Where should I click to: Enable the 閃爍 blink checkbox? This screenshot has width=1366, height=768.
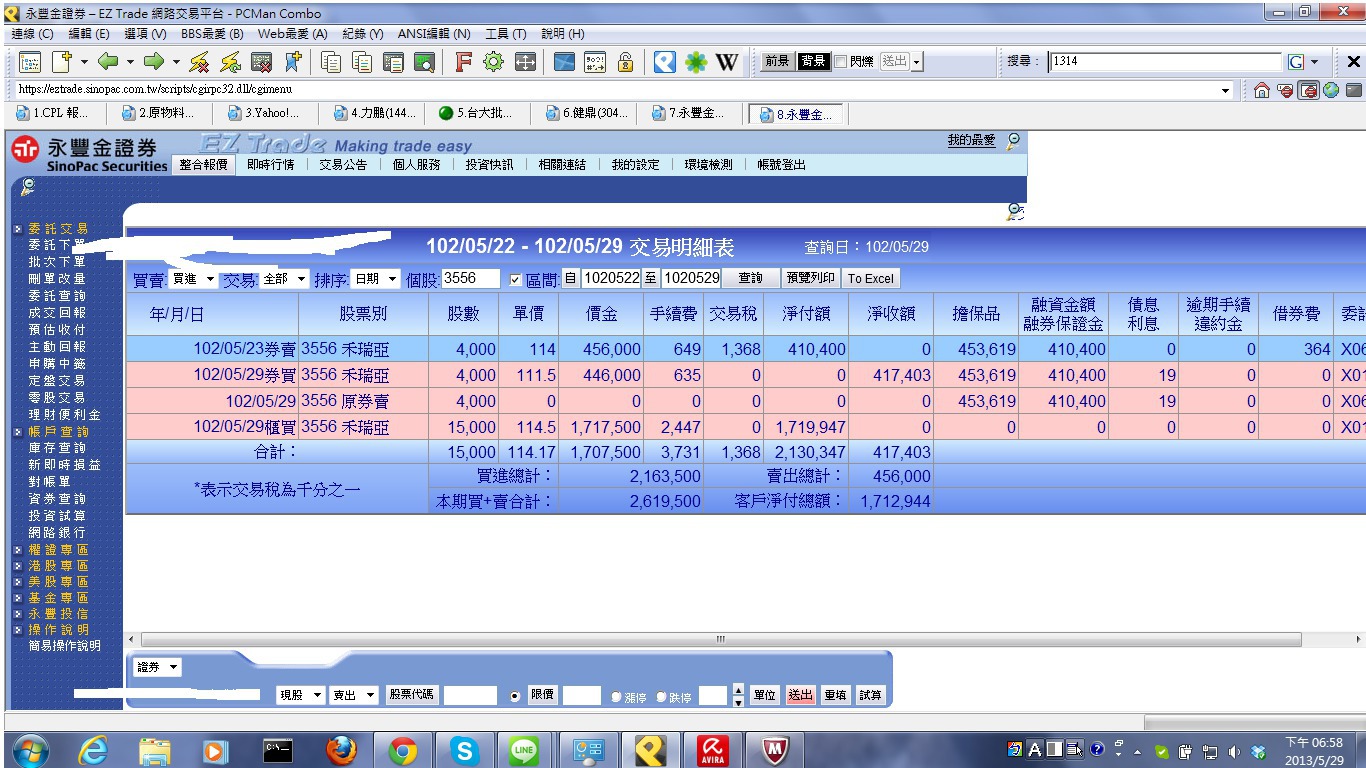(x=841, y=62)
